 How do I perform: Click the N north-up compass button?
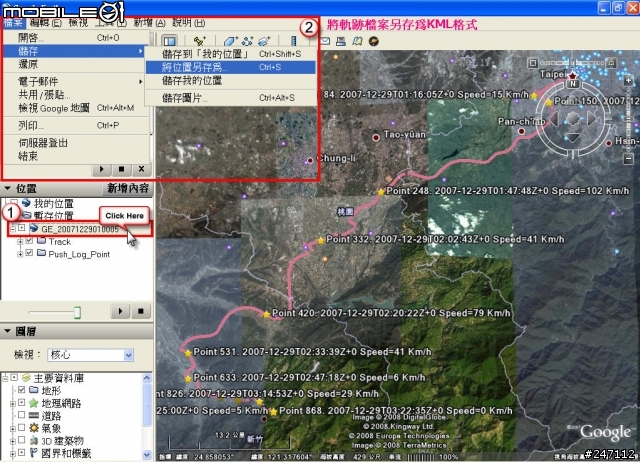573,84
